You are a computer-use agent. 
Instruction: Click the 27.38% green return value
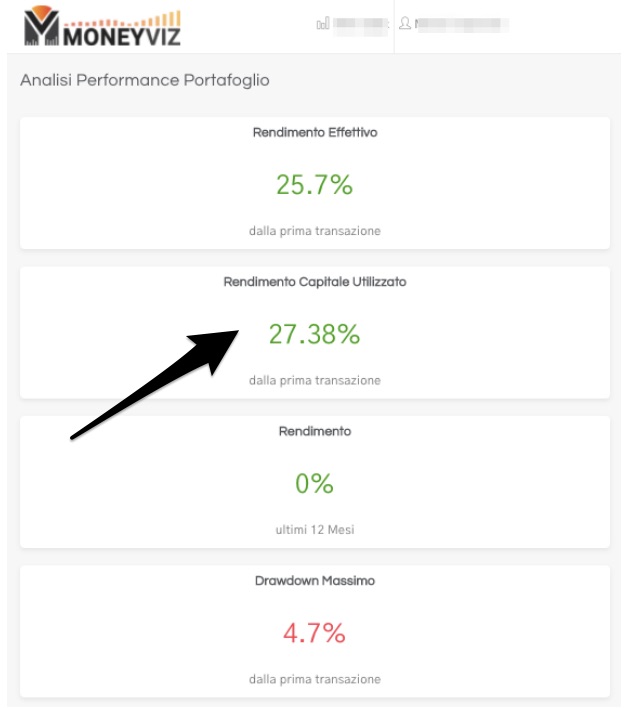315,334
